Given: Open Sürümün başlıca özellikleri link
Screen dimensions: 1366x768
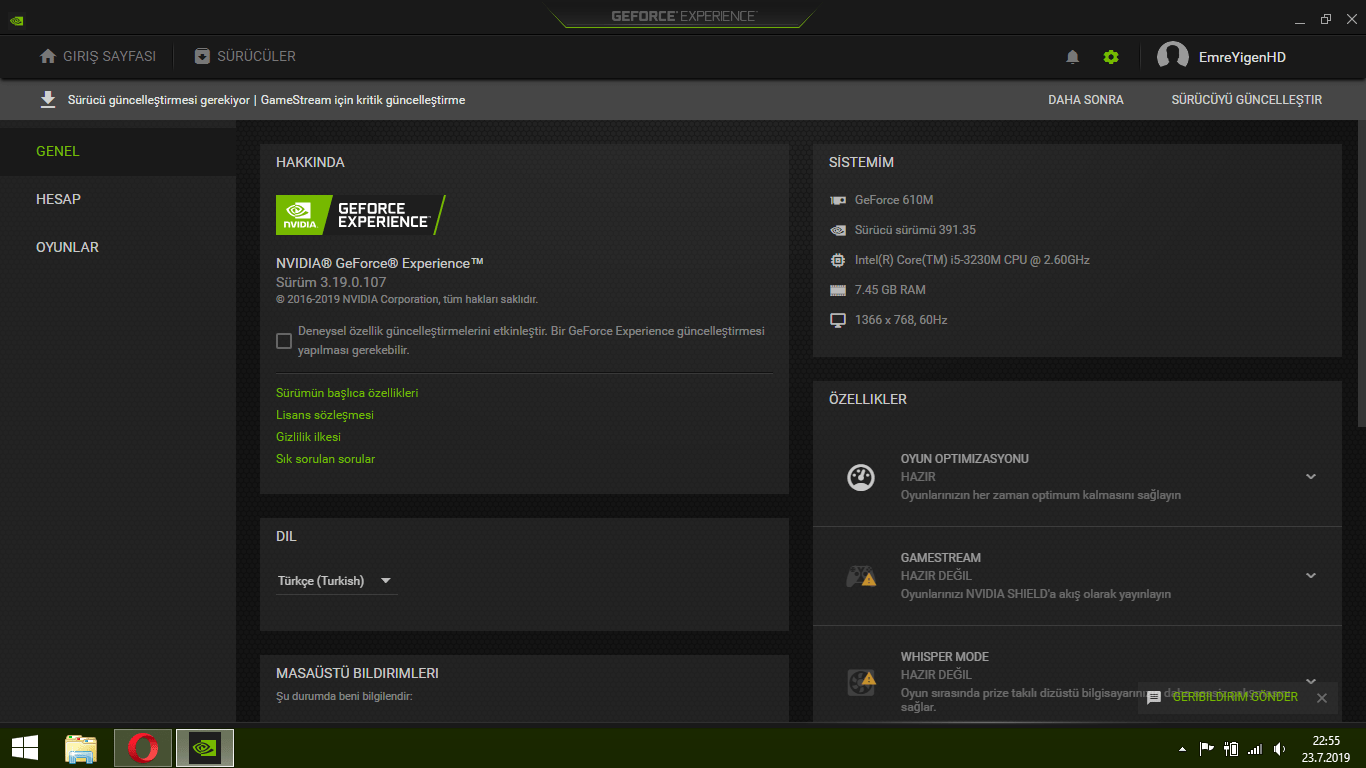Looking at the screenshot, I should point(347,393).
